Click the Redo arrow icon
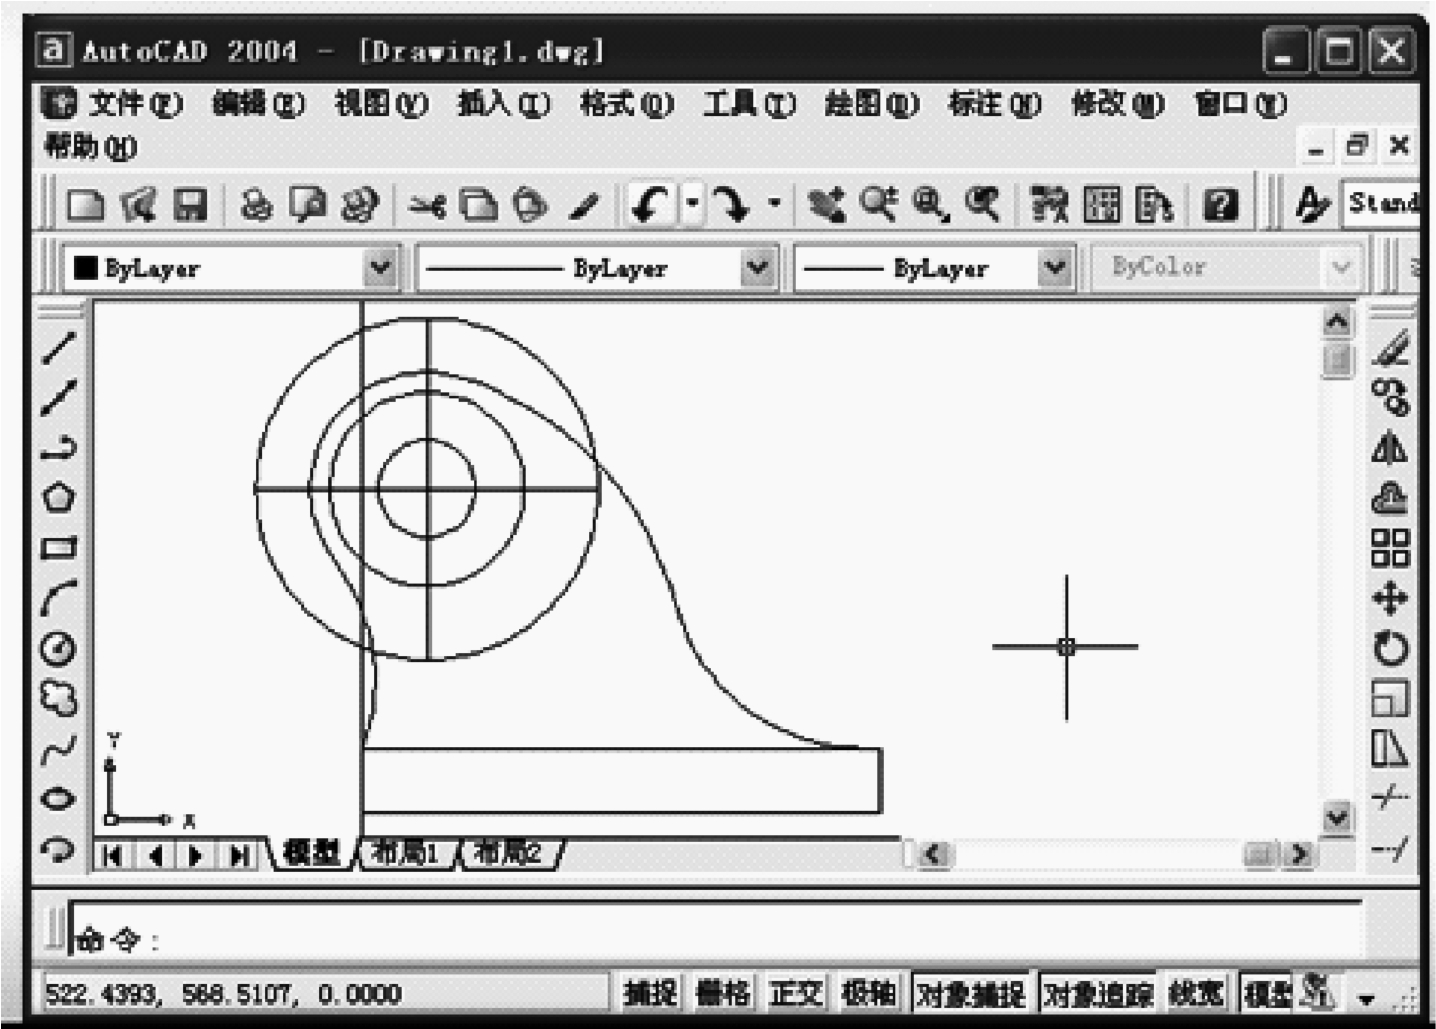 tap(732, 205)
